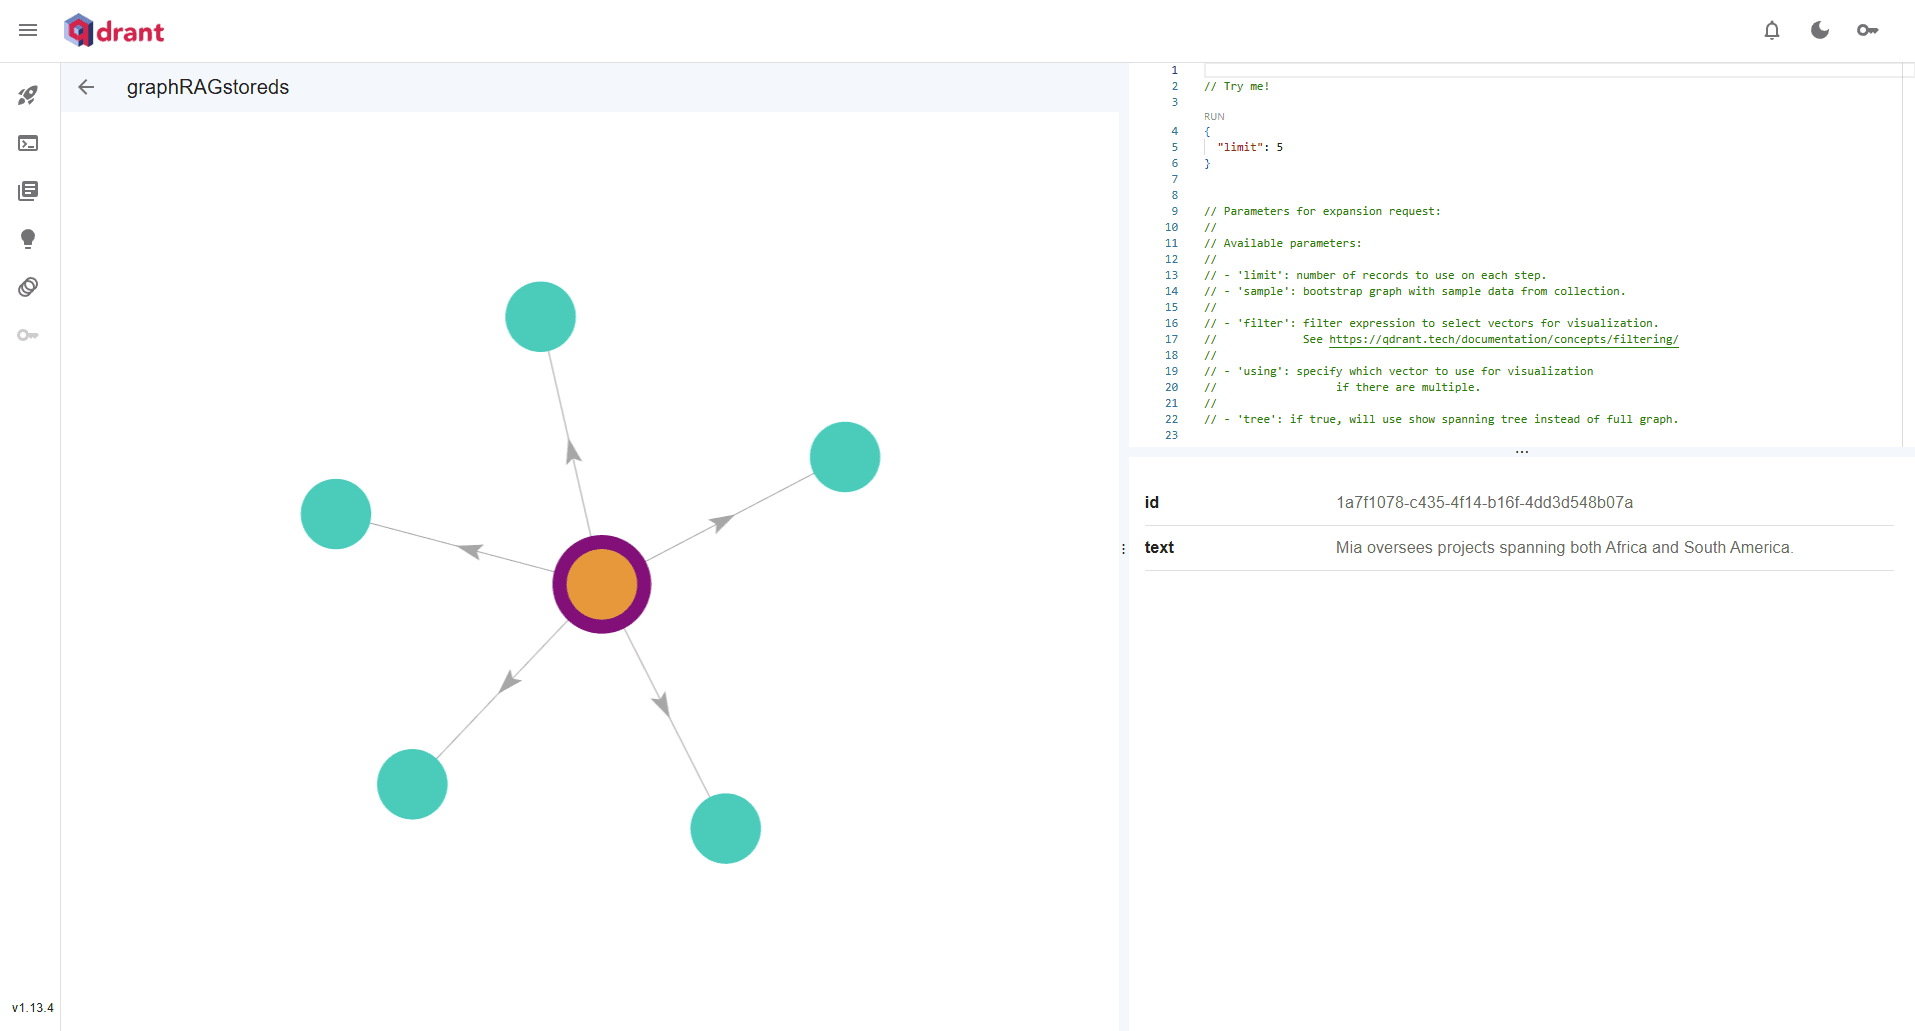
Task: Open the Welcome page via rocket icon
Action: [28, 95]
